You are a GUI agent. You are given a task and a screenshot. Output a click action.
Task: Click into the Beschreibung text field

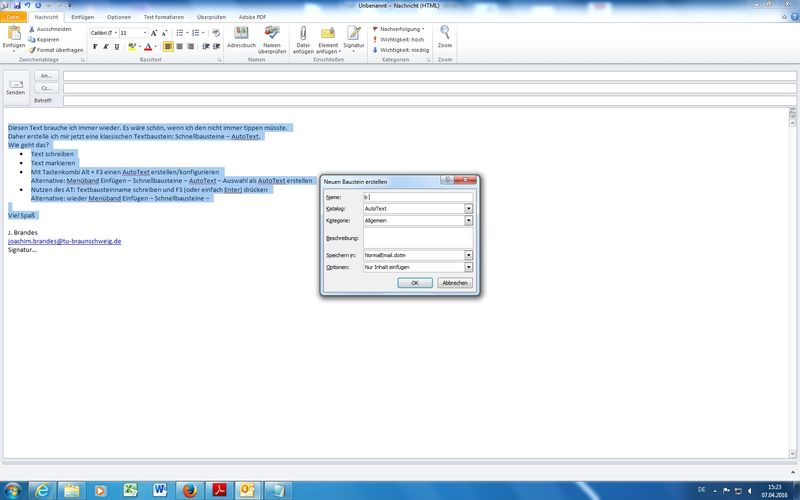click(x=417, y=237)
